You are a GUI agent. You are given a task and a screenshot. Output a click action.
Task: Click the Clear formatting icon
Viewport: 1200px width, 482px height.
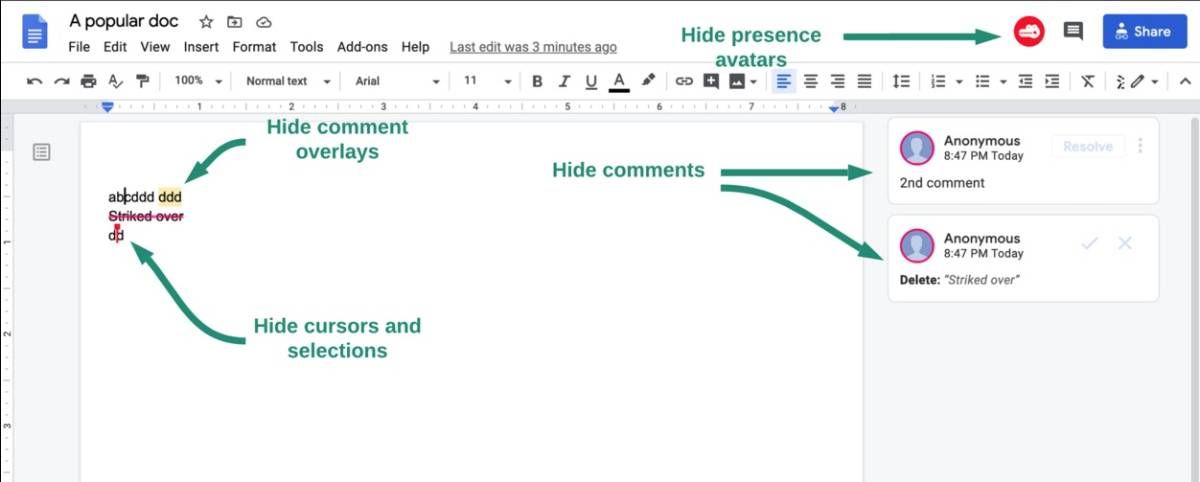click(1087, 81)
